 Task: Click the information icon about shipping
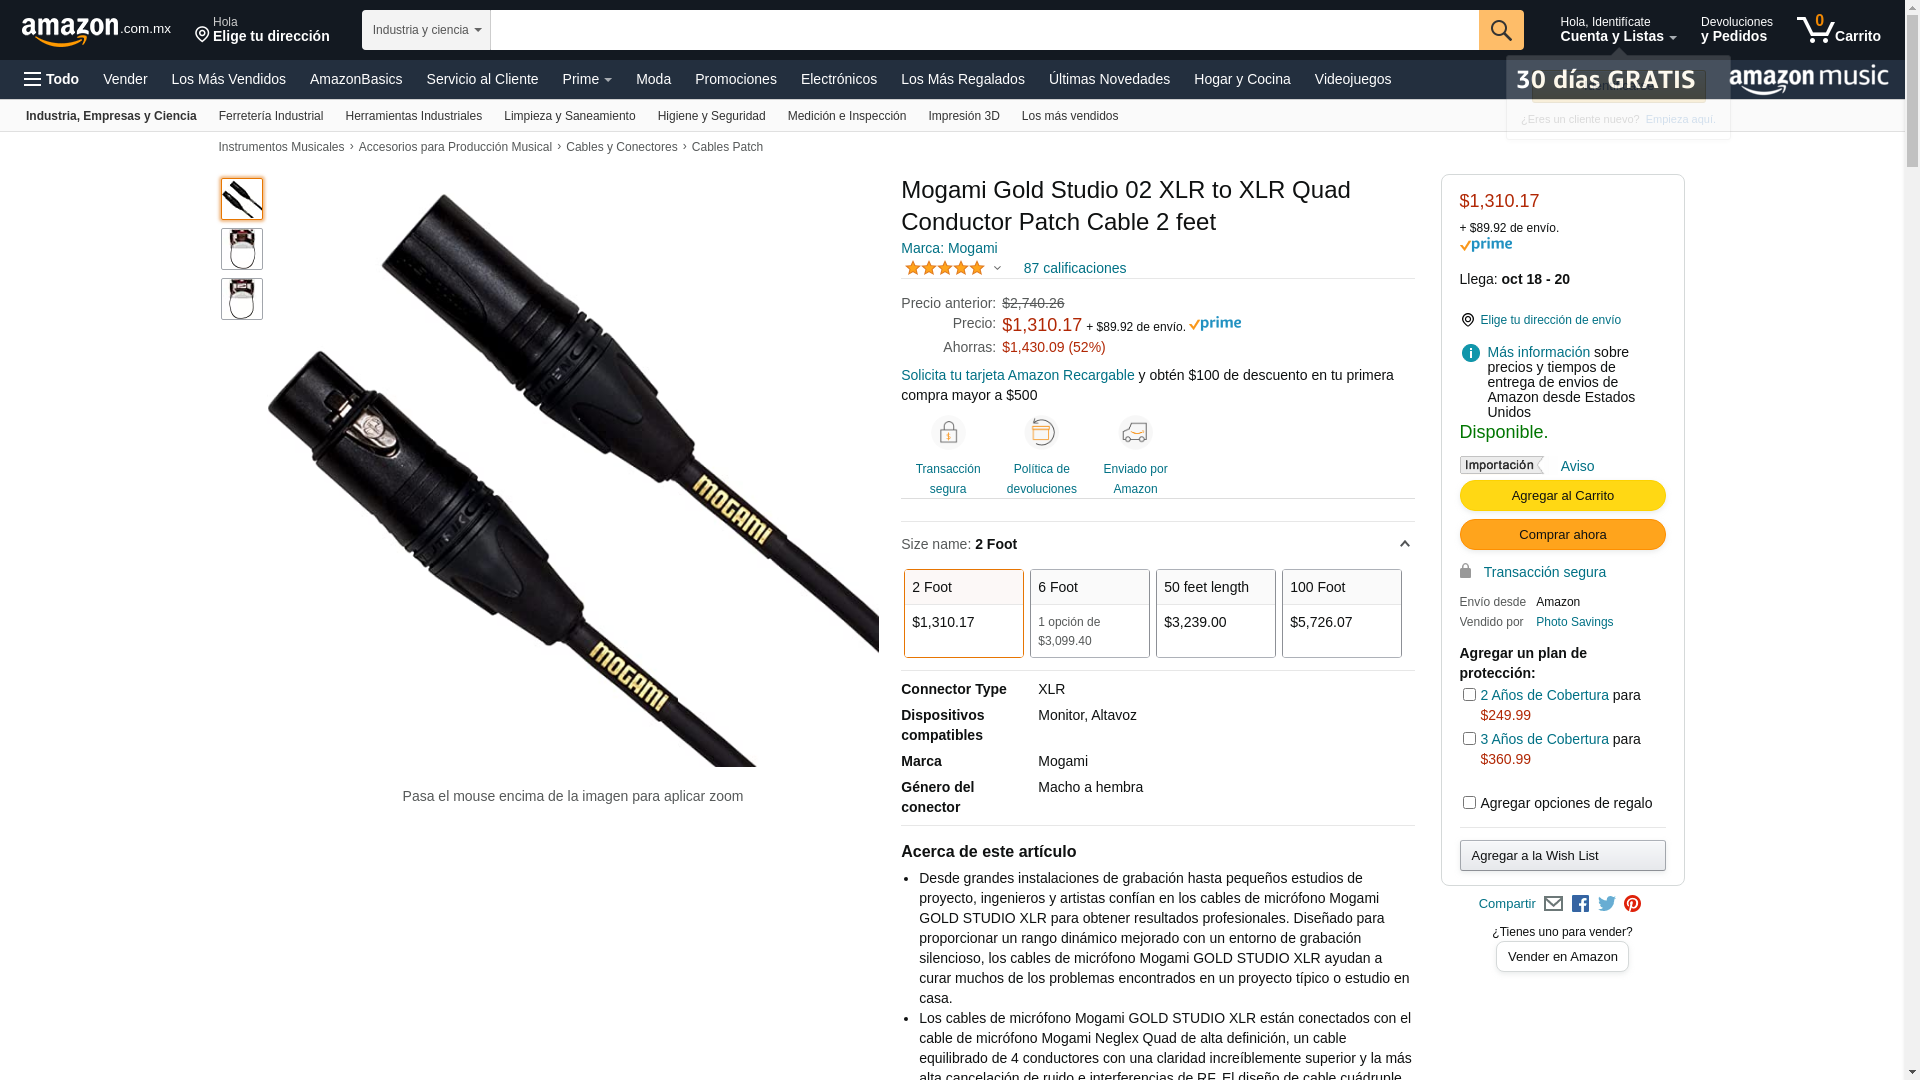1470,353
